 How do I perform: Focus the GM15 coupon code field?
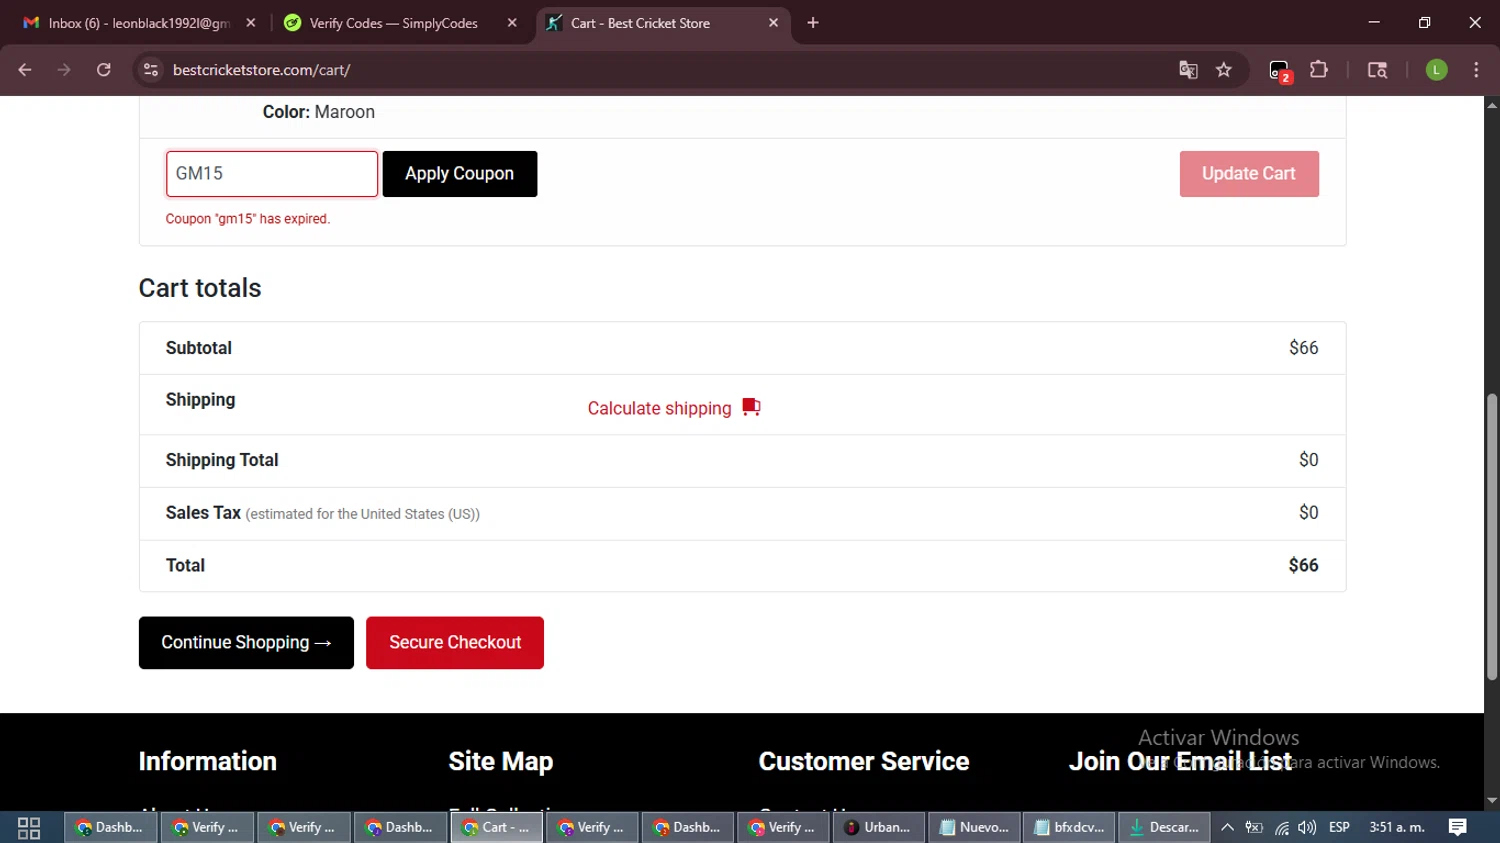(272, 174)
